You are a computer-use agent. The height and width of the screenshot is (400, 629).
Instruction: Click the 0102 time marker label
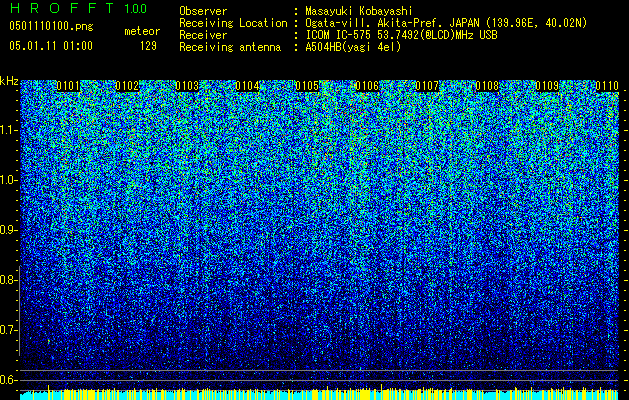pos(127,86)
